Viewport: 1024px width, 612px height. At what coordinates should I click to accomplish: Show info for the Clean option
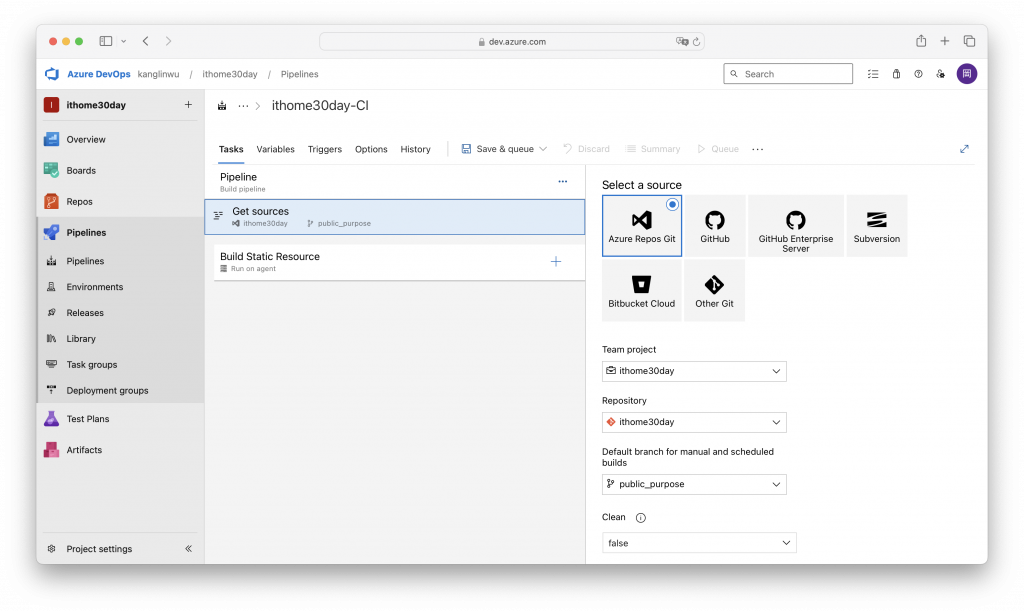tap(641, 518)
